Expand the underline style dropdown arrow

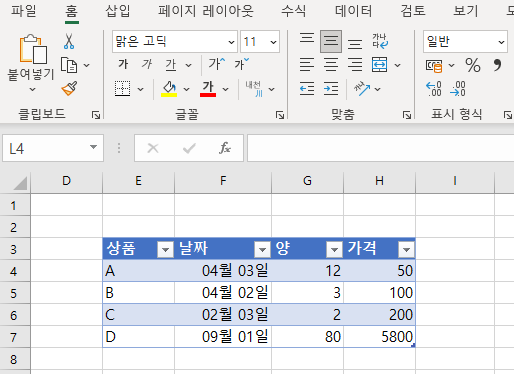click(189, 65)
